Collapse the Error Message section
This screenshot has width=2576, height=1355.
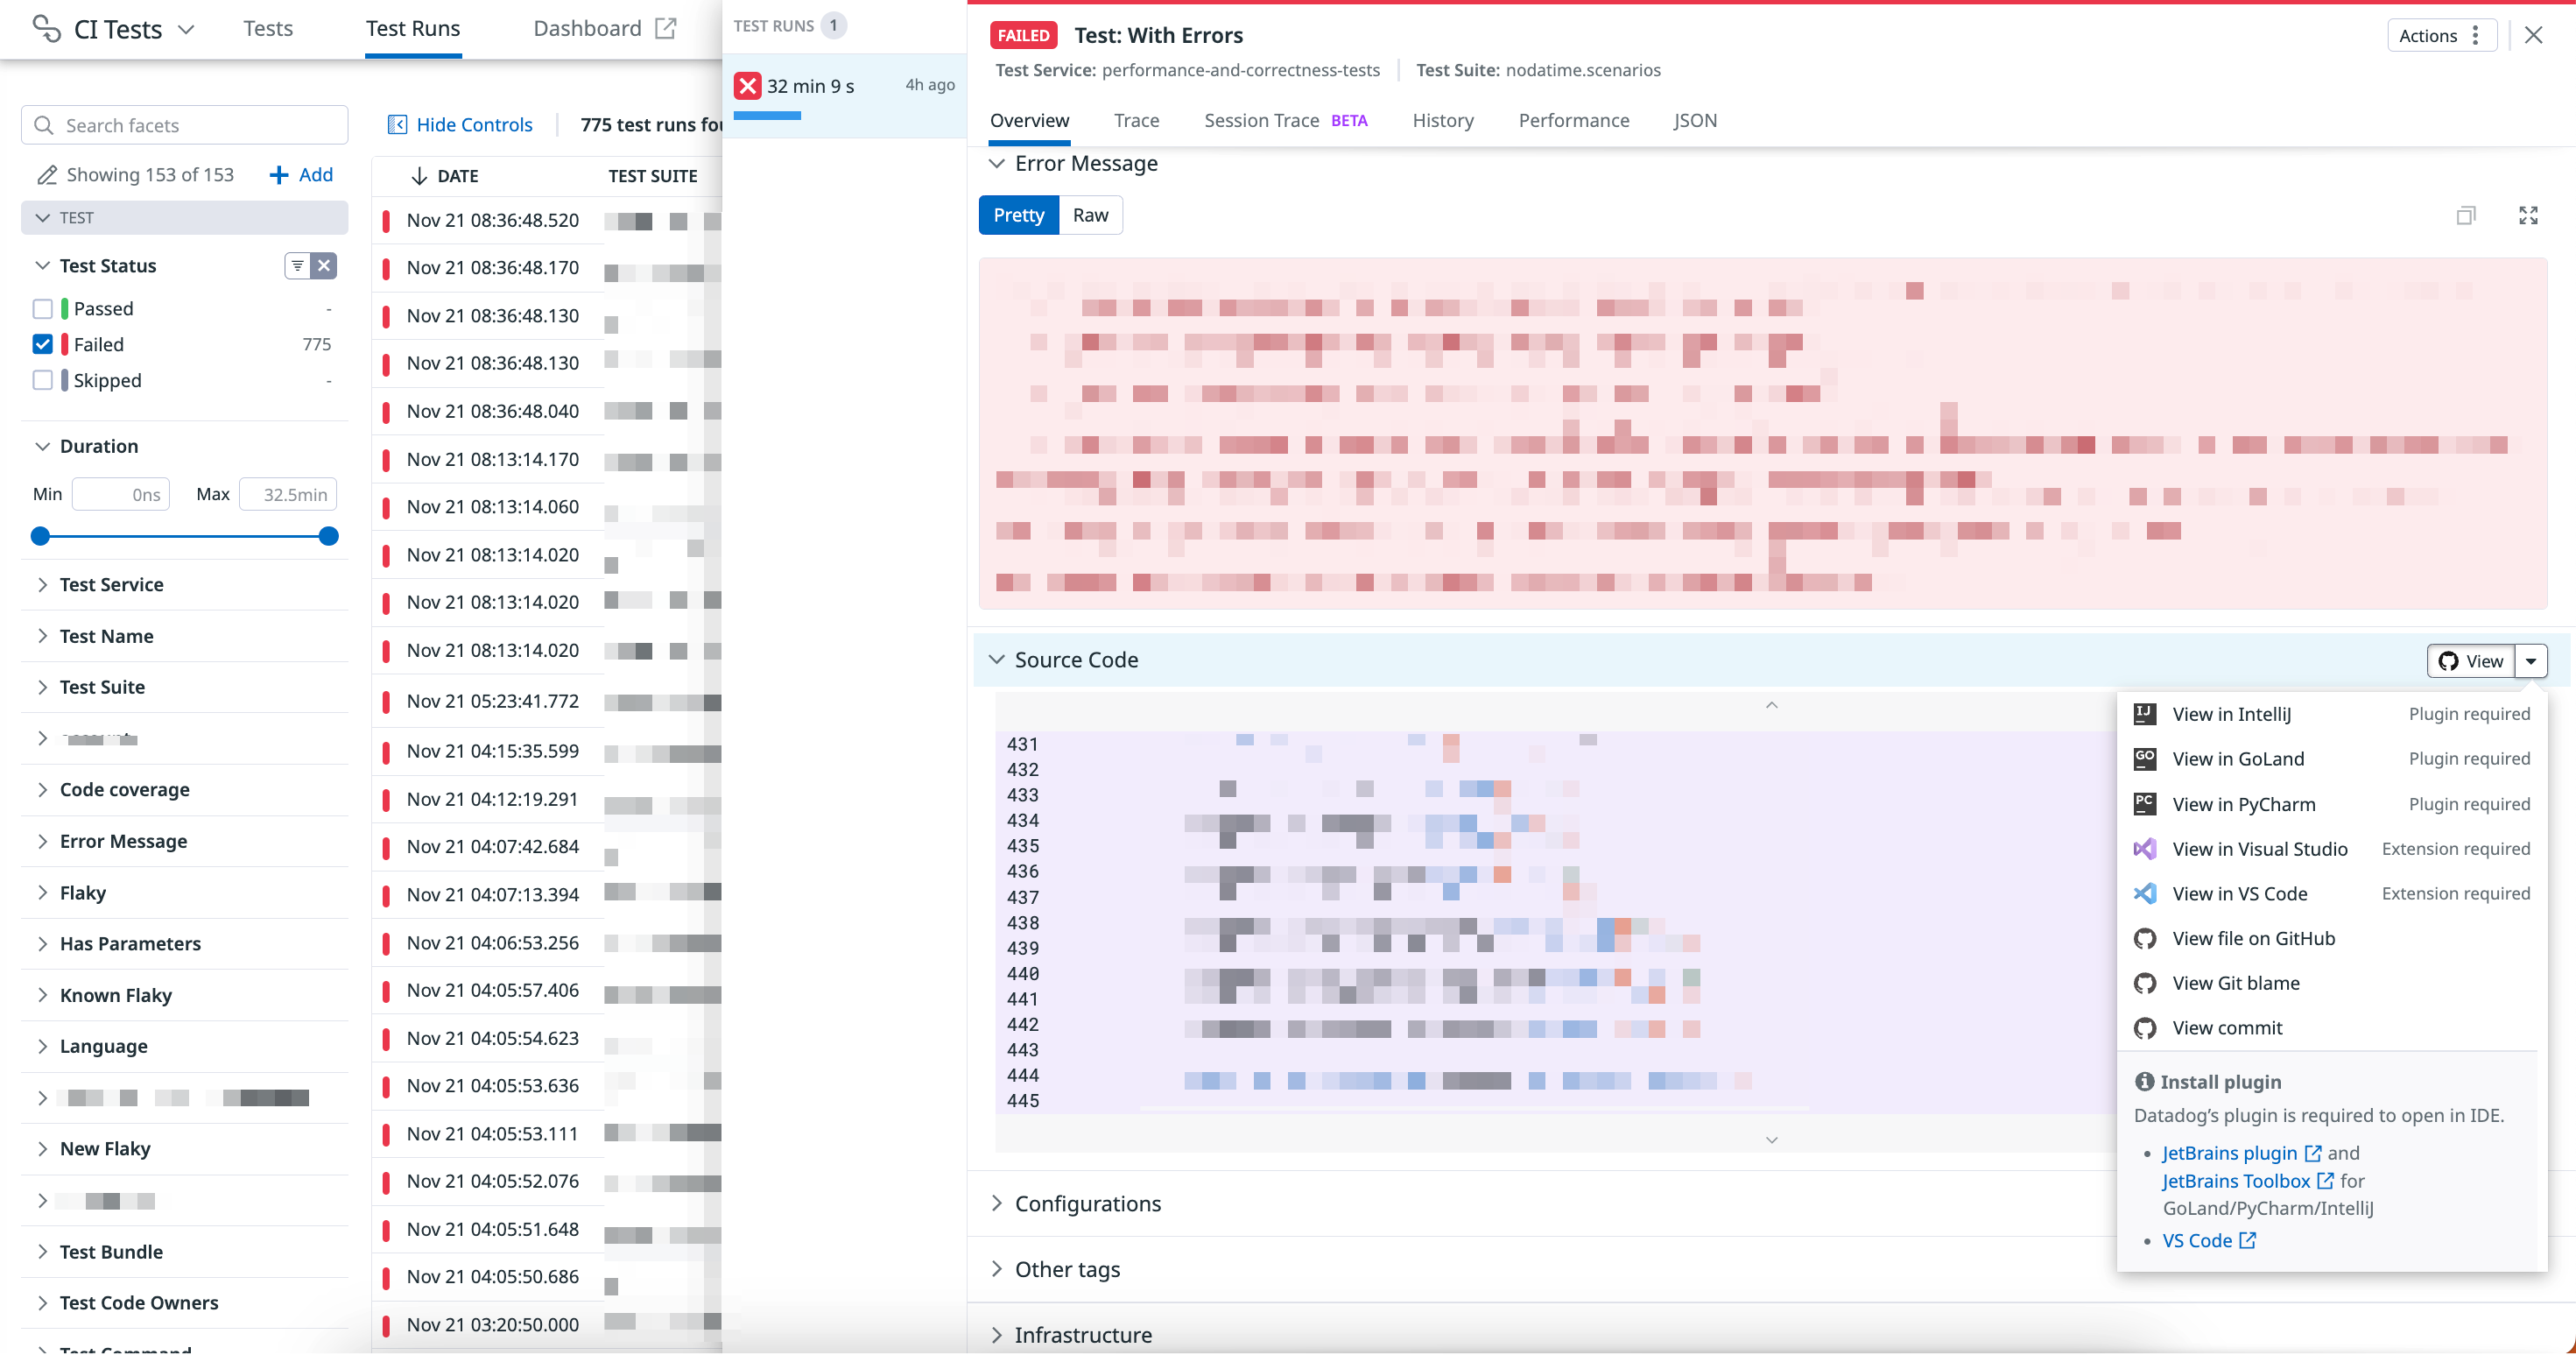coord(996,163)
